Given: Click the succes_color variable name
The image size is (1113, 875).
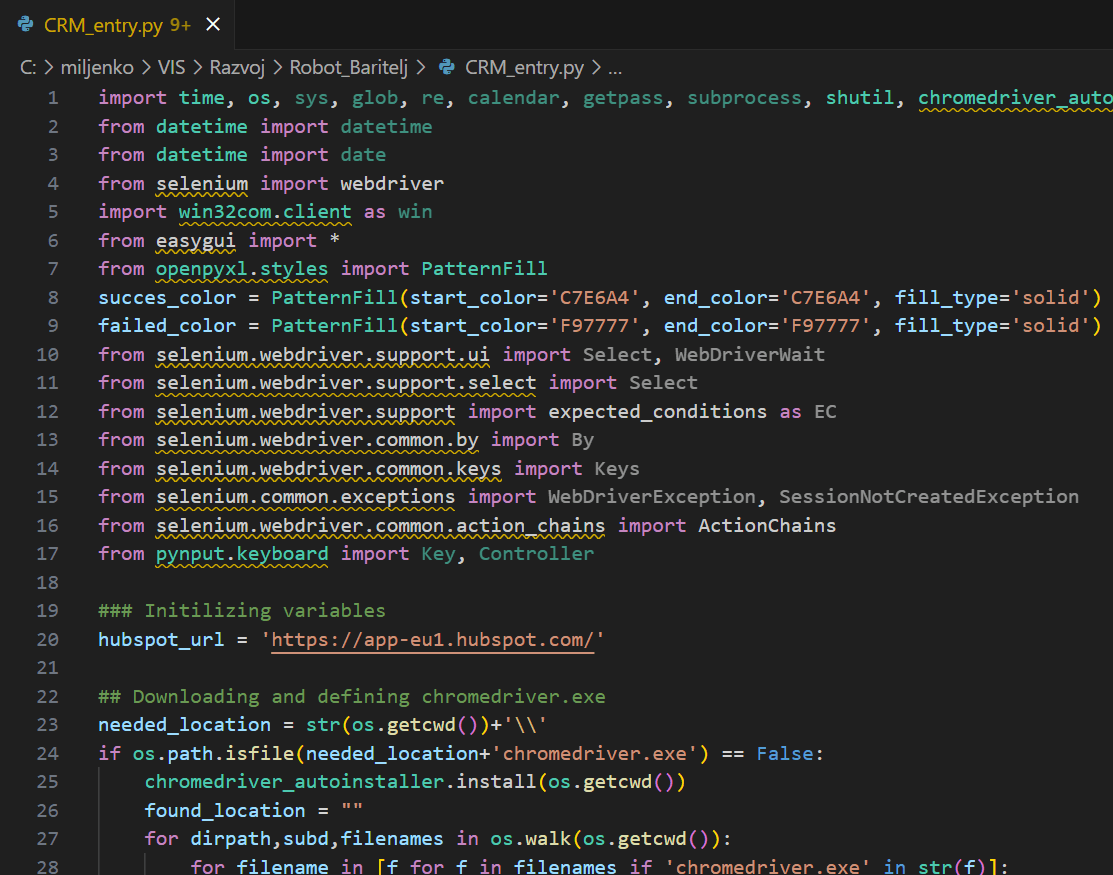Looking at the screenshot, I should (x=155, y=297).
